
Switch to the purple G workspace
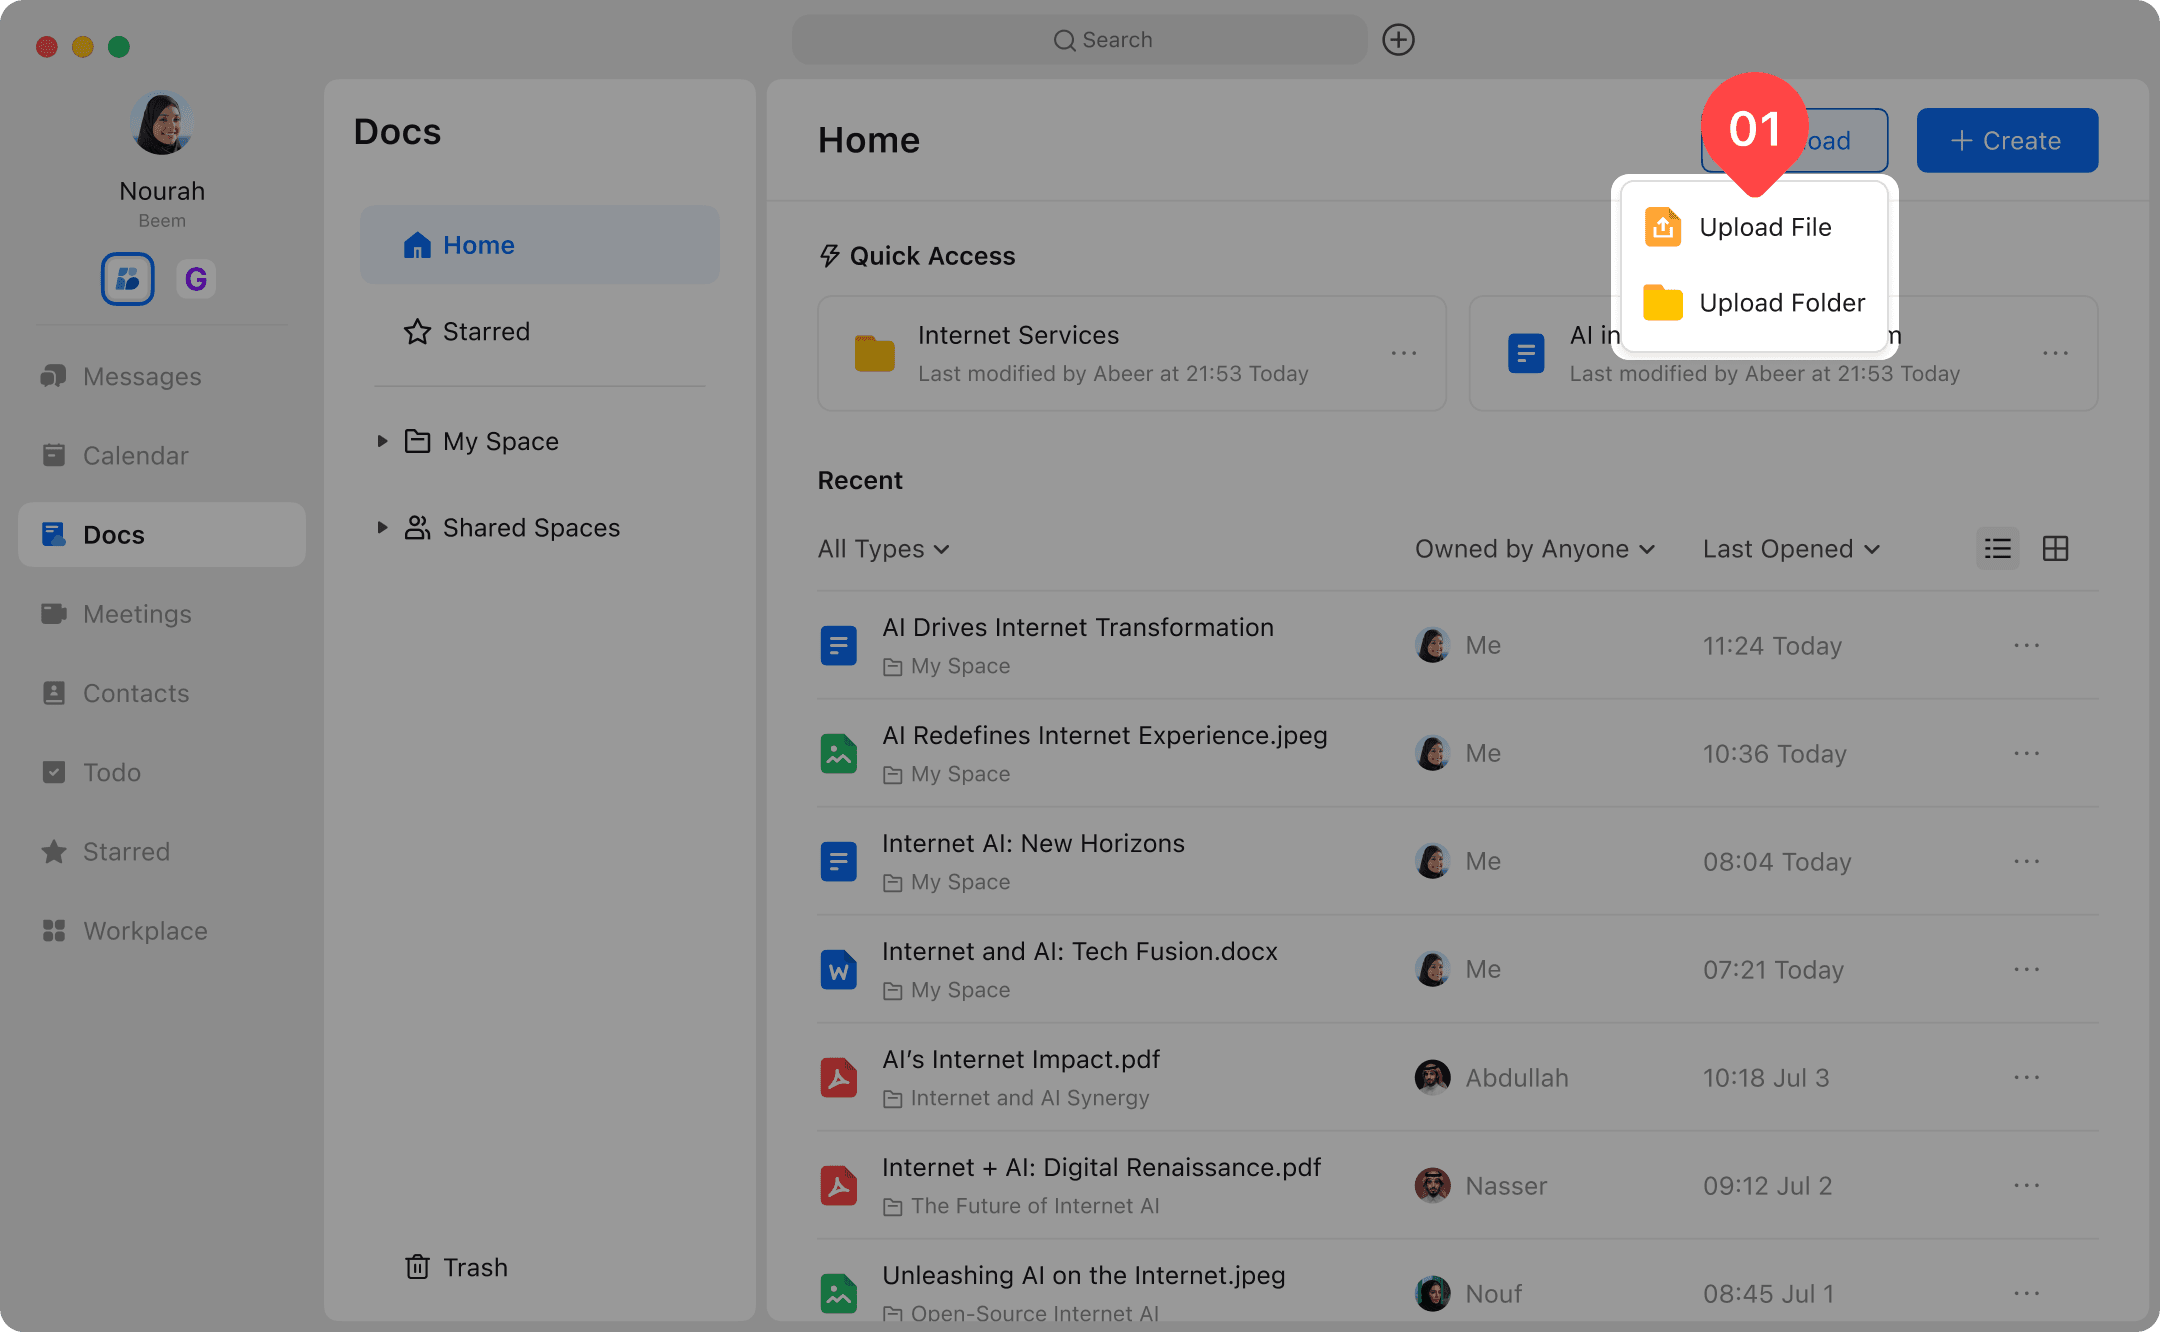[x=196, y=279]
